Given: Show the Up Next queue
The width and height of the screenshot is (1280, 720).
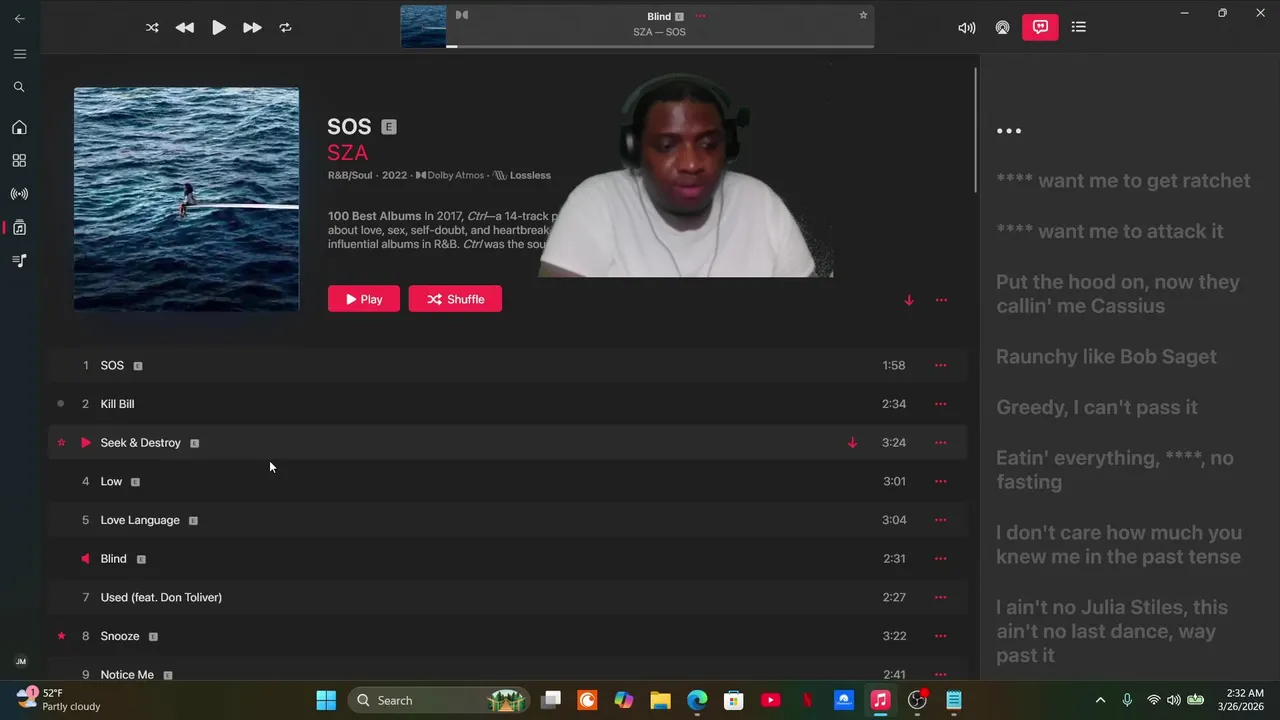Looking at the screenshot, I should click(x=1078, y=27).
